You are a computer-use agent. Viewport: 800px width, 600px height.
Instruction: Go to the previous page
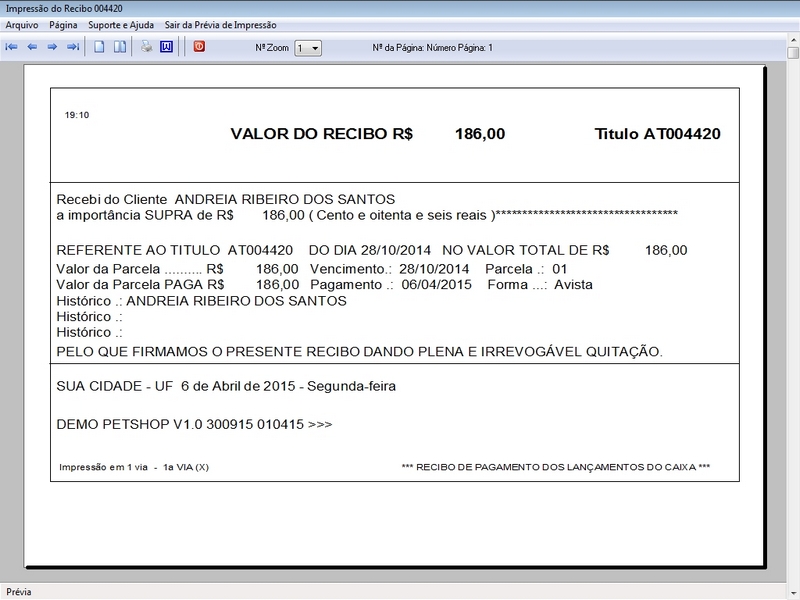33,45
